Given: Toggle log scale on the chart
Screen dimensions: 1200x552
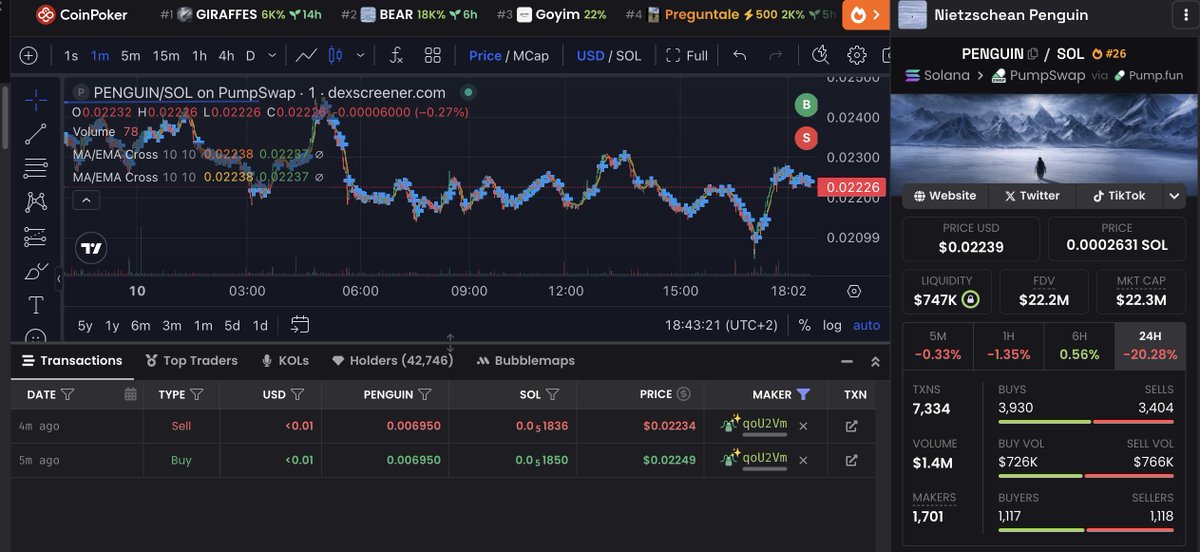Looking at the screenshot, I should pos(832,325).
